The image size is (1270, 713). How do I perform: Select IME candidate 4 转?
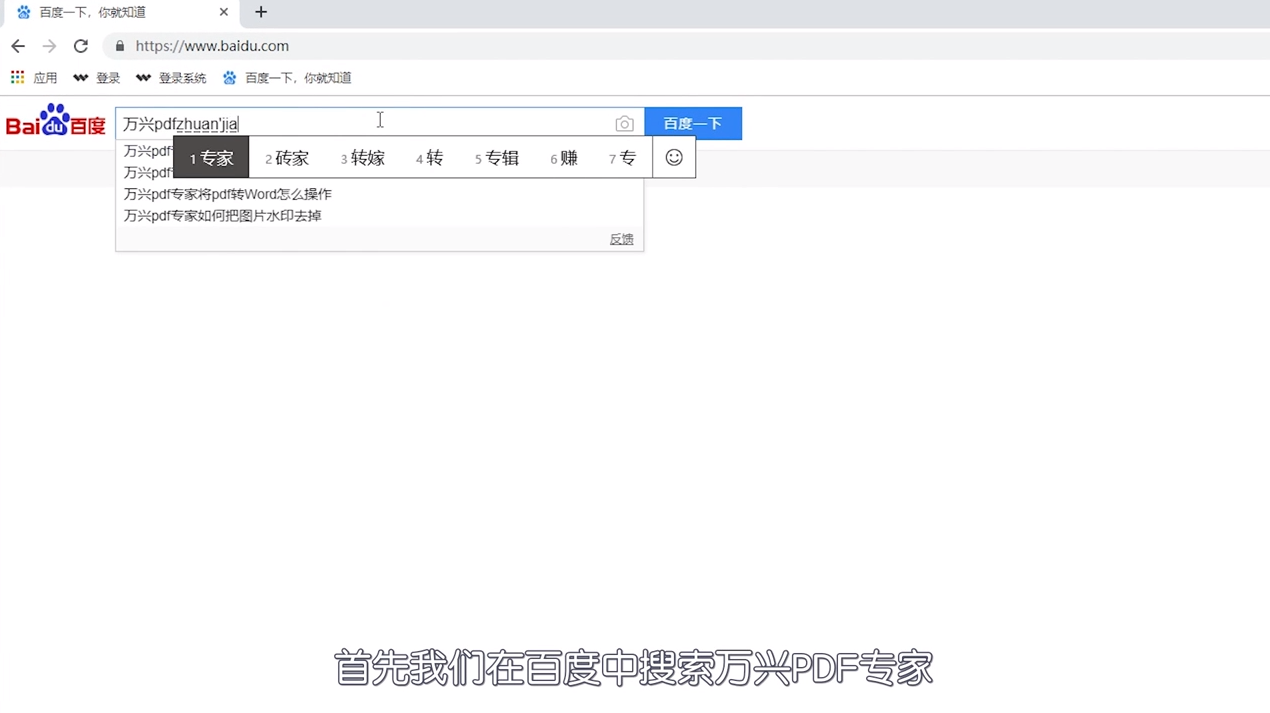[x=429, y=158]
